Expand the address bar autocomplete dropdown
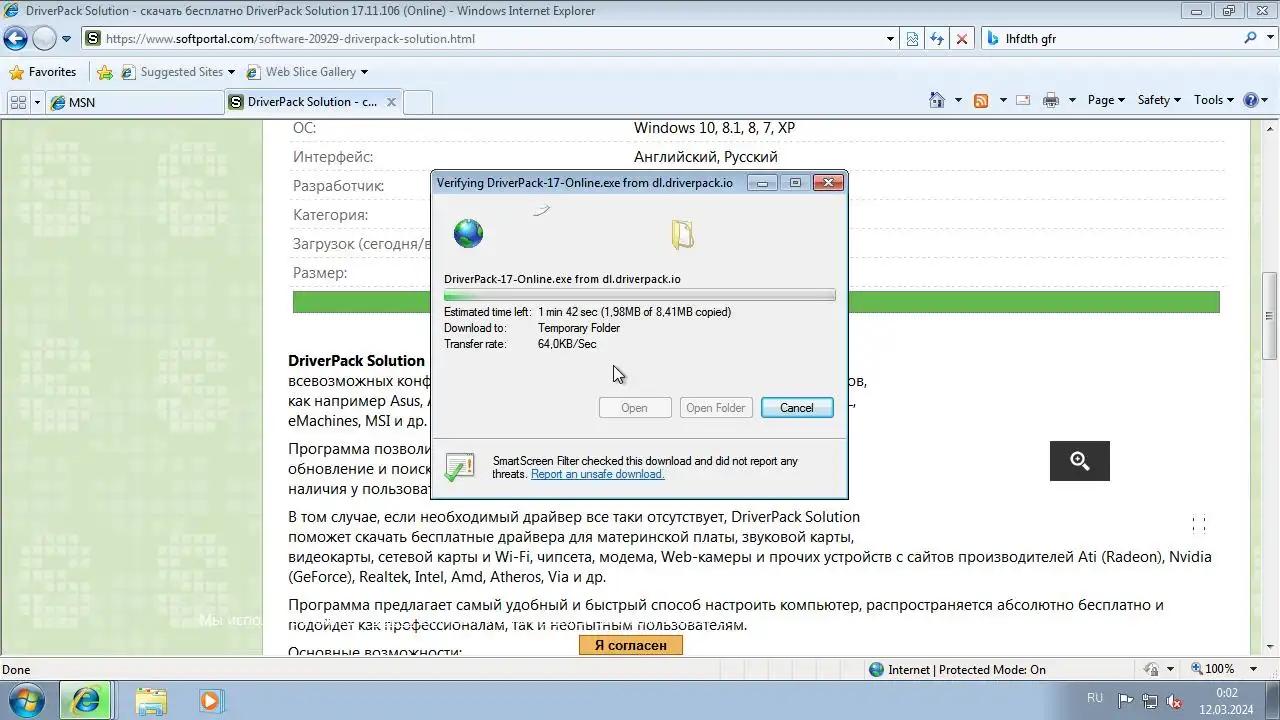The height and width of the screenshot is (720, 1280). click(890, 39)
